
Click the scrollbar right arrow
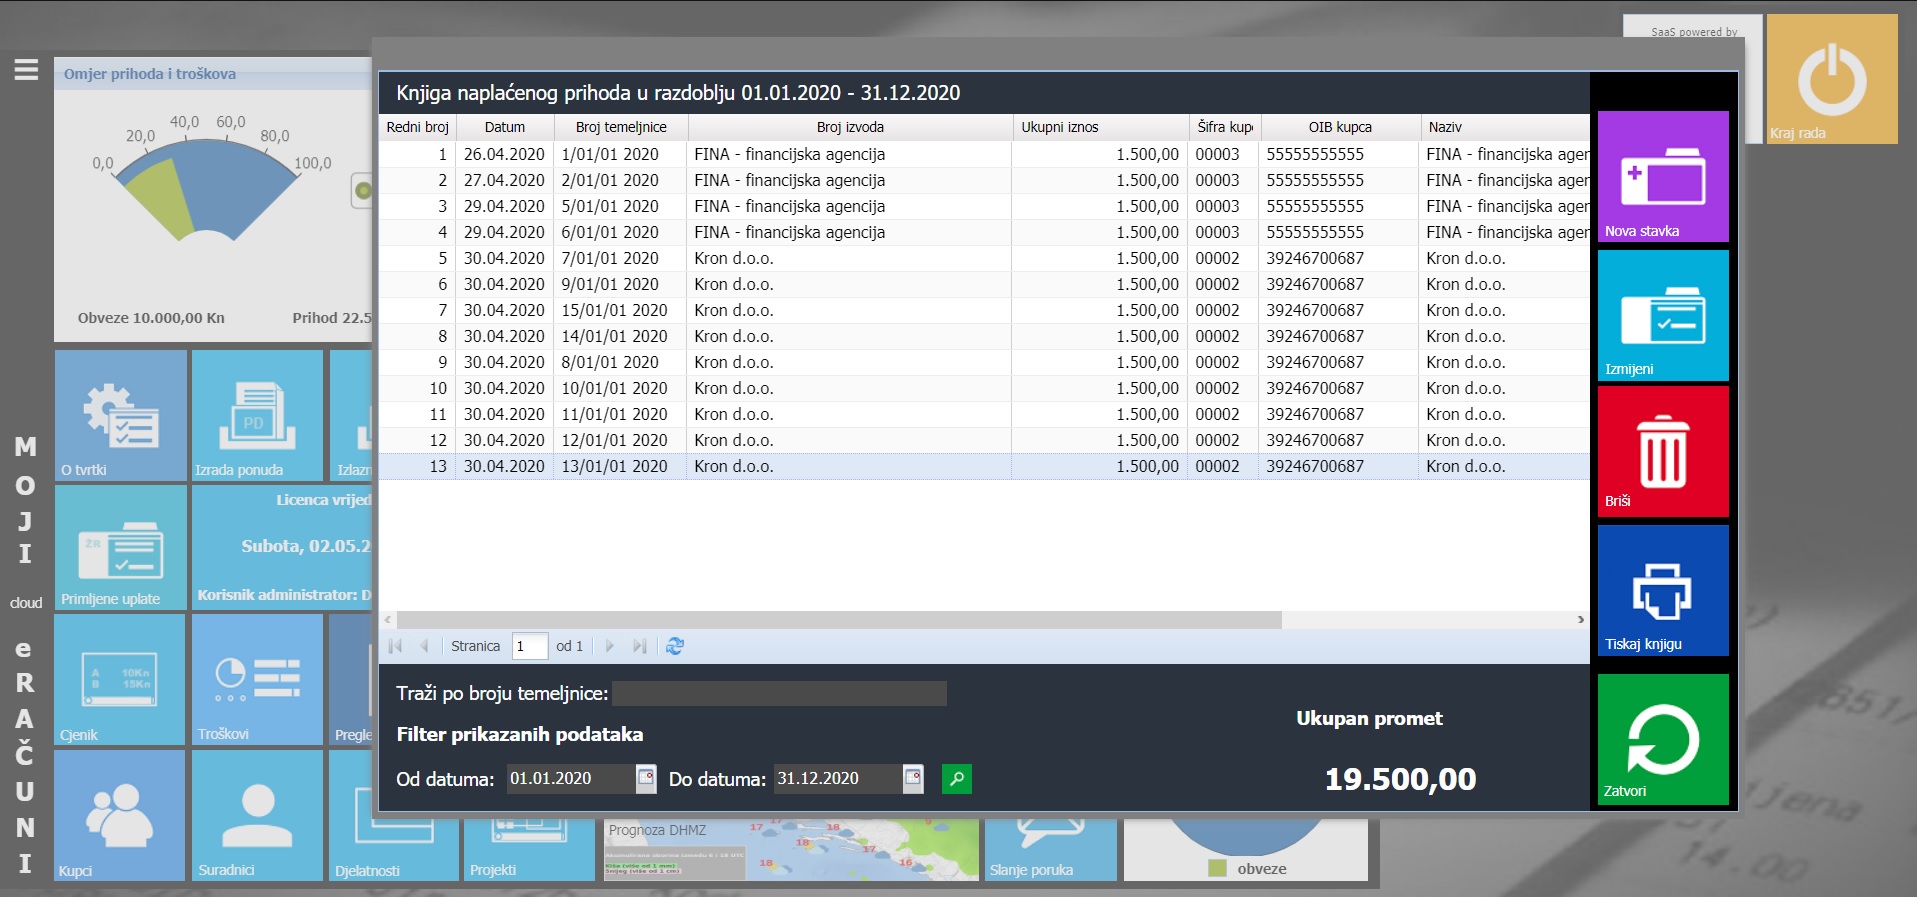pyautogui.click(x=1580, y=620)
